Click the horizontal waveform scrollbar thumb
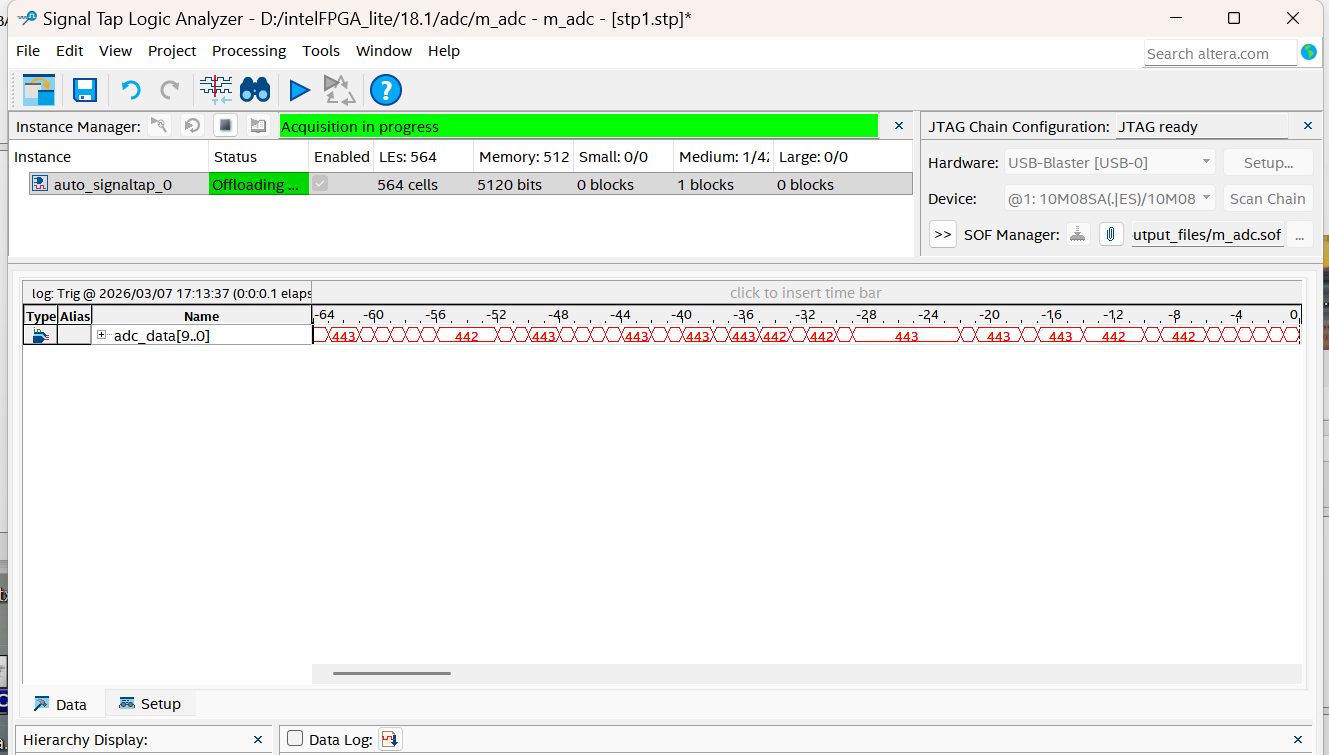Image resolution: width=1329 pixels, height=755 pixels. [392, 673]
